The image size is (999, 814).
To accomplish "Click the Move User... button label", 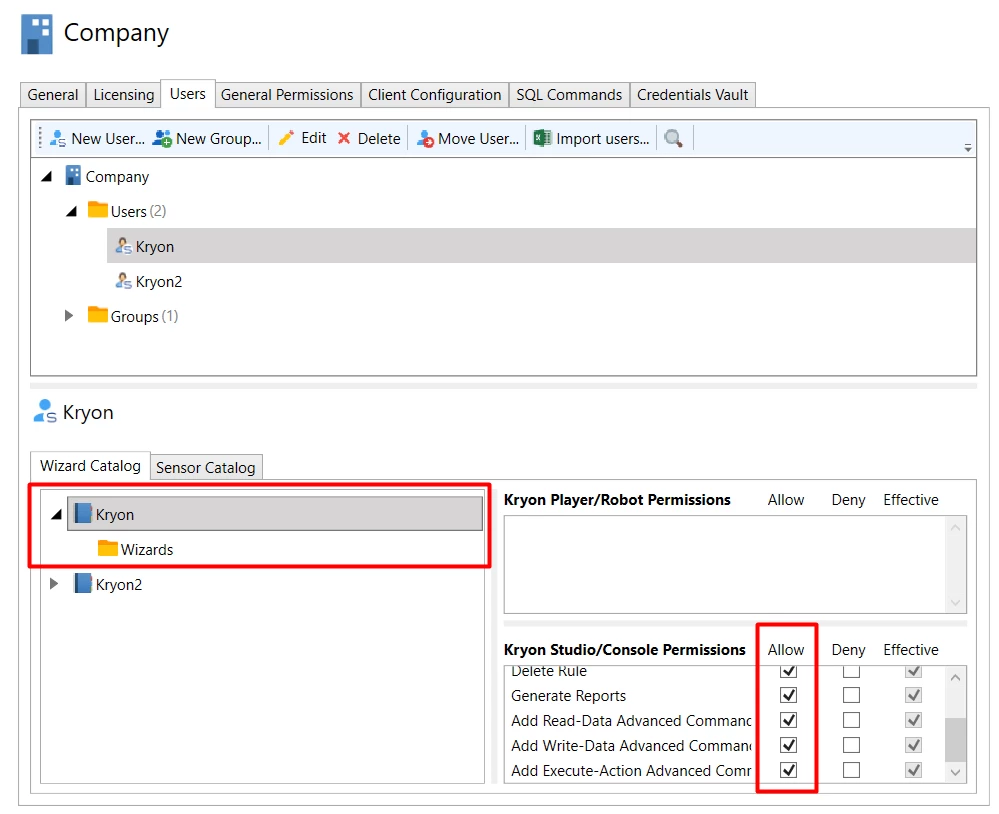I will [x=478, y=138].
